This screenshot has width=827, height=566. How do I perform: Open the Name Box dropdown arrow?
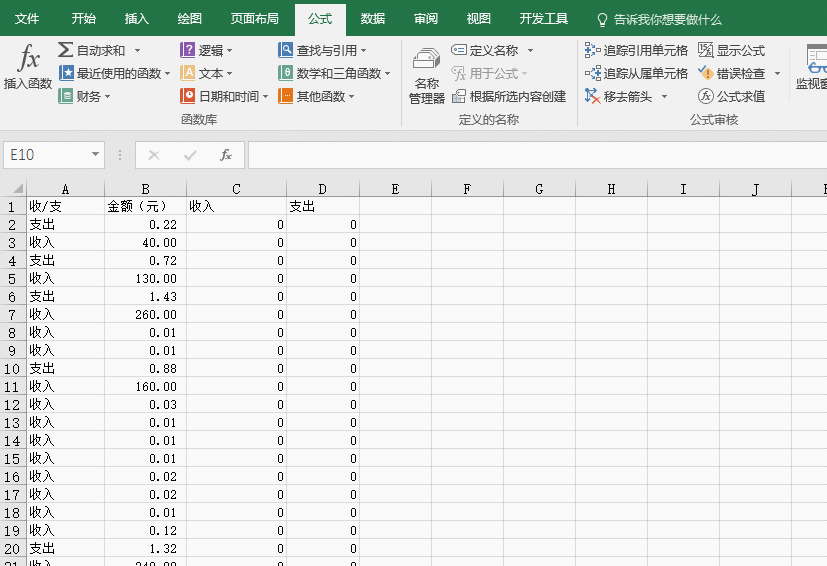[95, 155]
